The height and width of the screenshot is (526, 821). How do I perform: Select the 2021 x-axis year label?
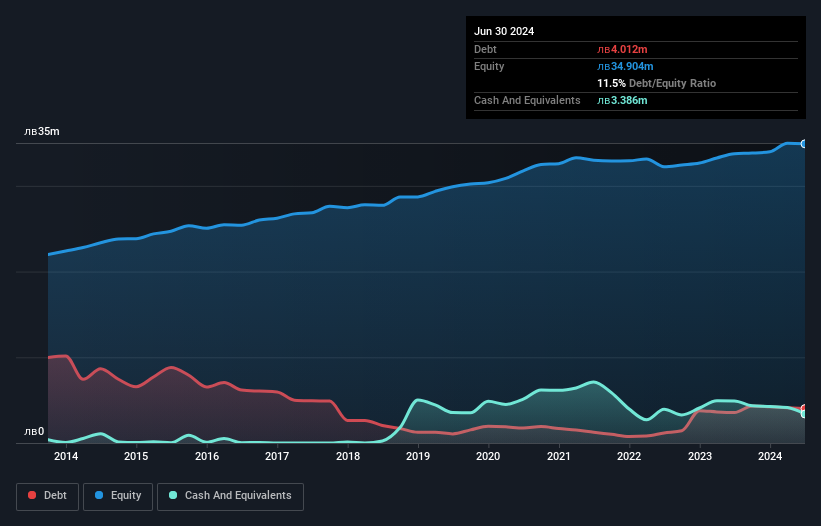click(x=559, y=456)
